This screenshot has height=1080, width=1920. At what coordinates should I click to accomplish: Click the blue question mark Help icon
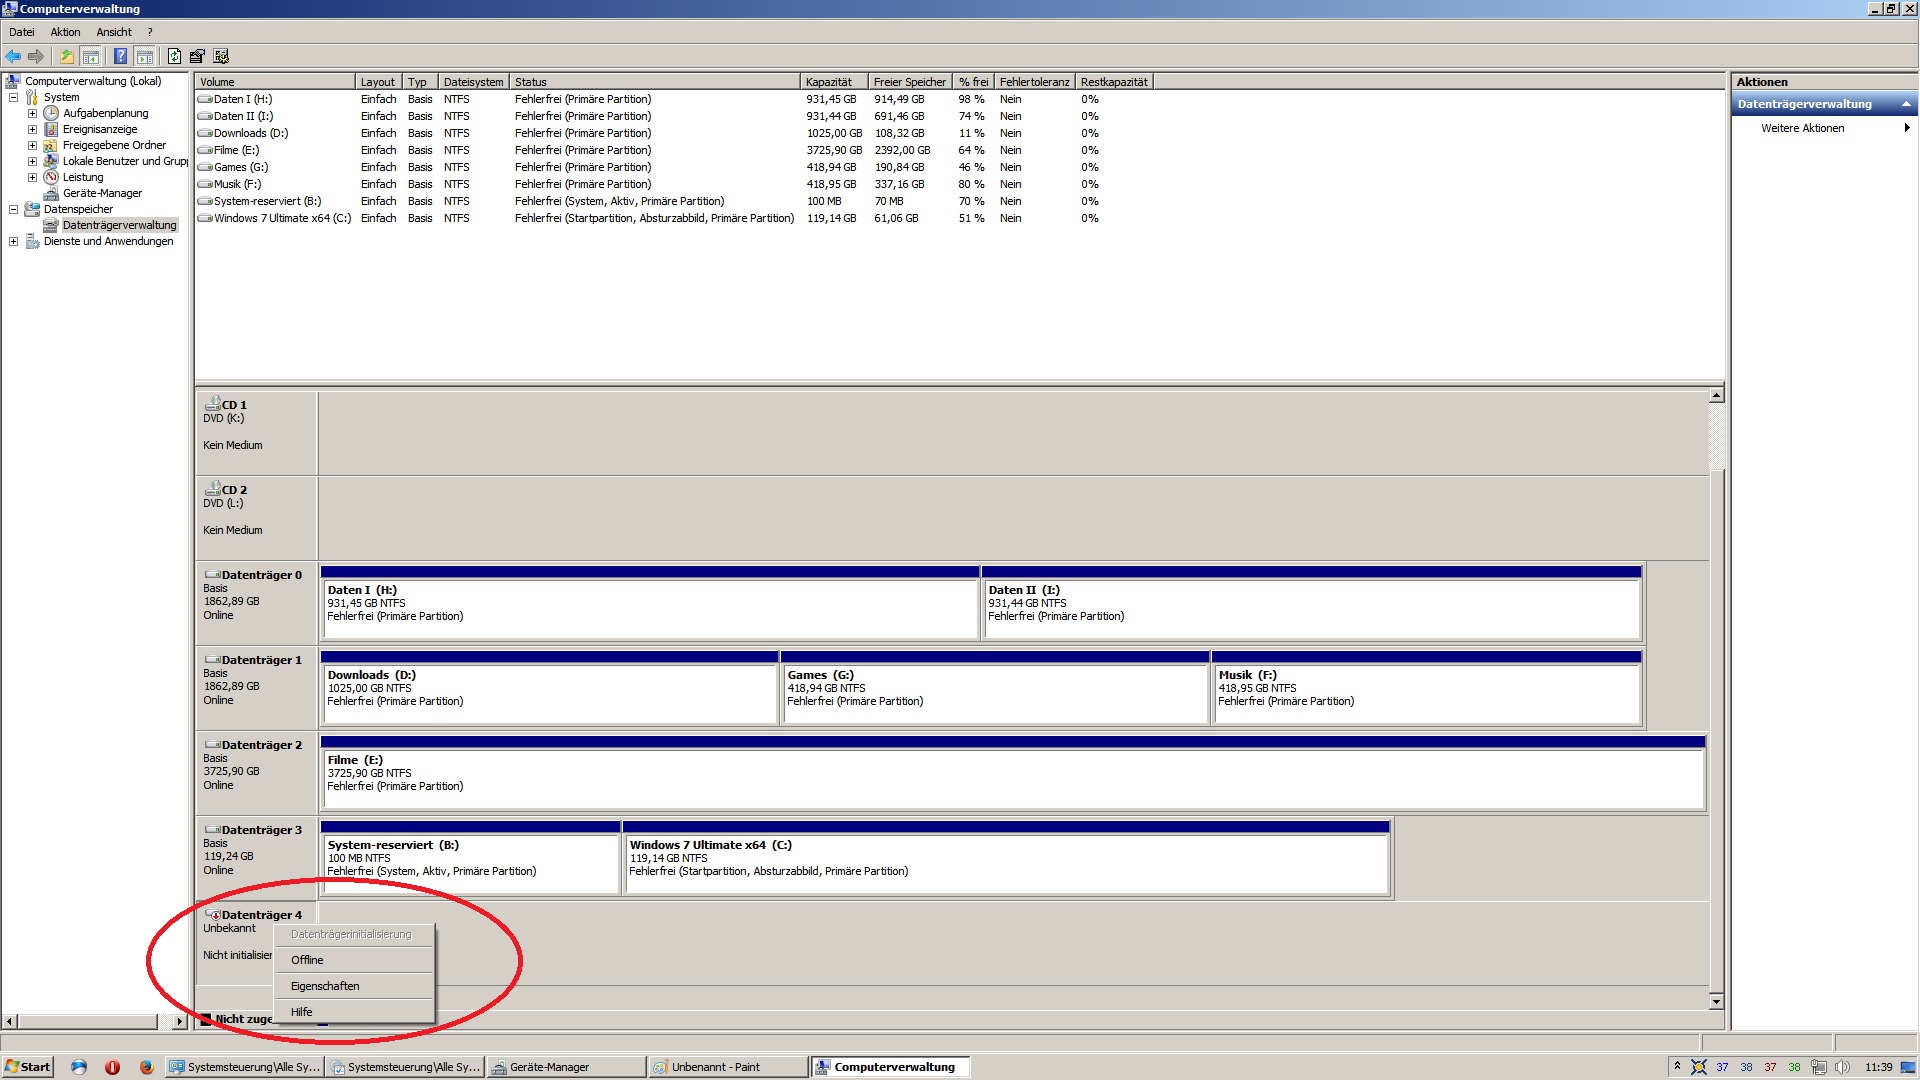tap(120, 57)
